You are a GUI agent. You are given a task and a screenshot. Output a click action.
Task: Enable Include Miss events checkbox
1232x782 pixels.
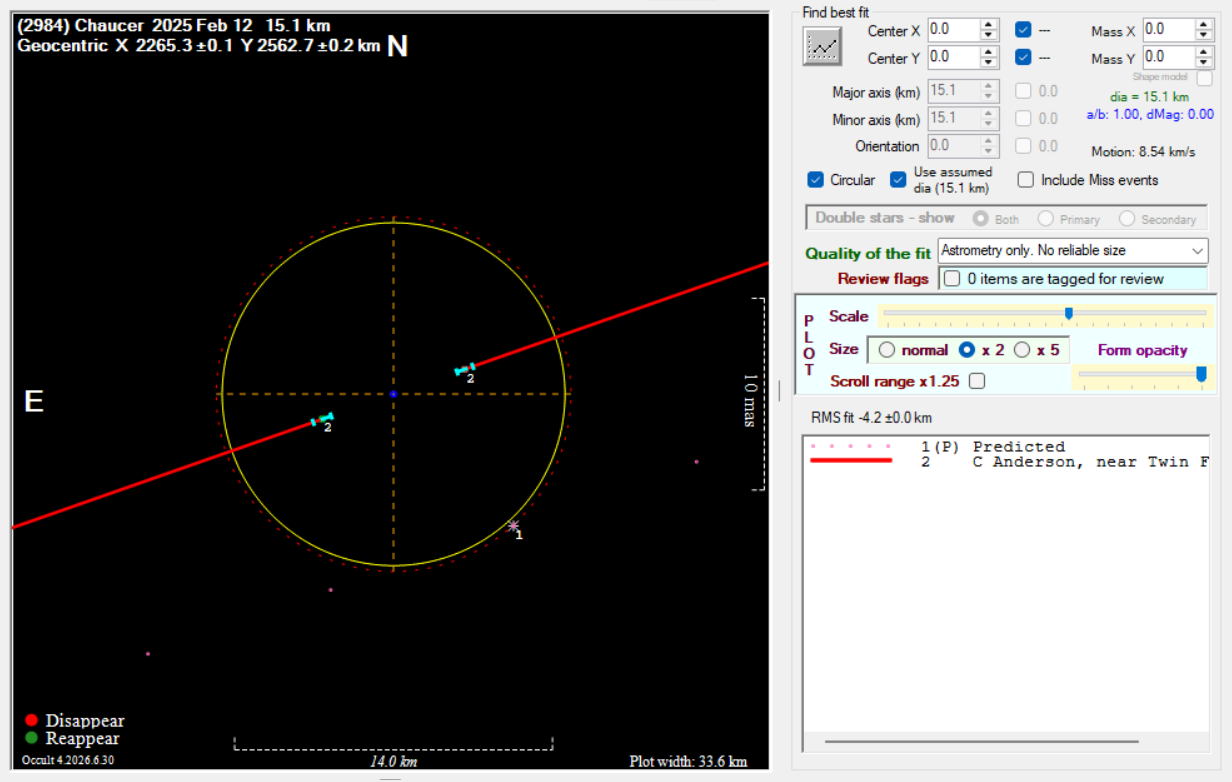tap(1026, 180)
